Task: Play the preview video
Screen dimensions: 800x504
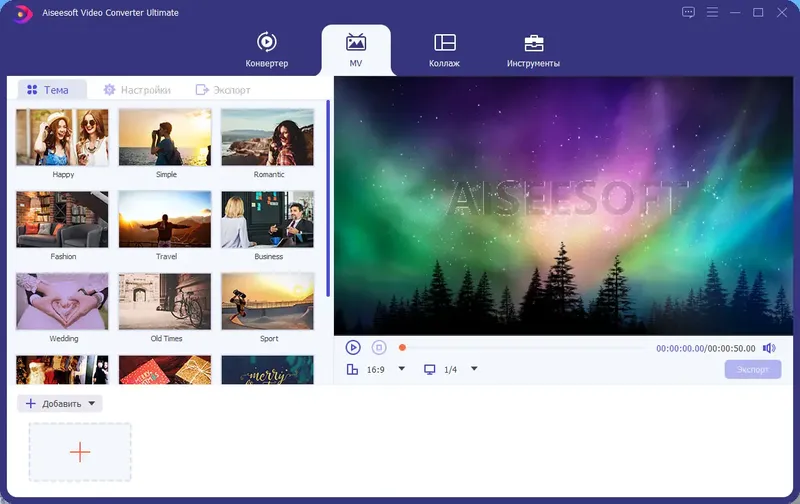Action: click(353, 347)
